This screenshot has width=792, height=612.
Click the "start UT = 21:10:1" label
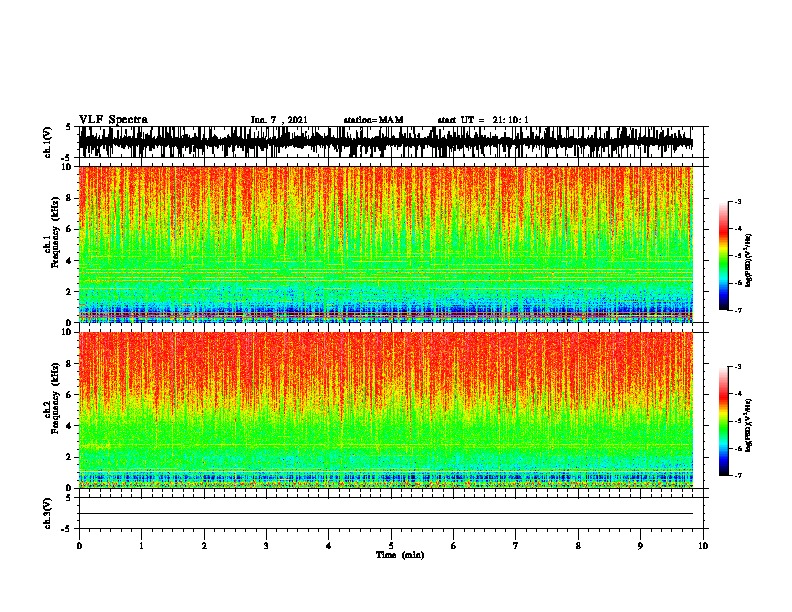pos(483,120)
